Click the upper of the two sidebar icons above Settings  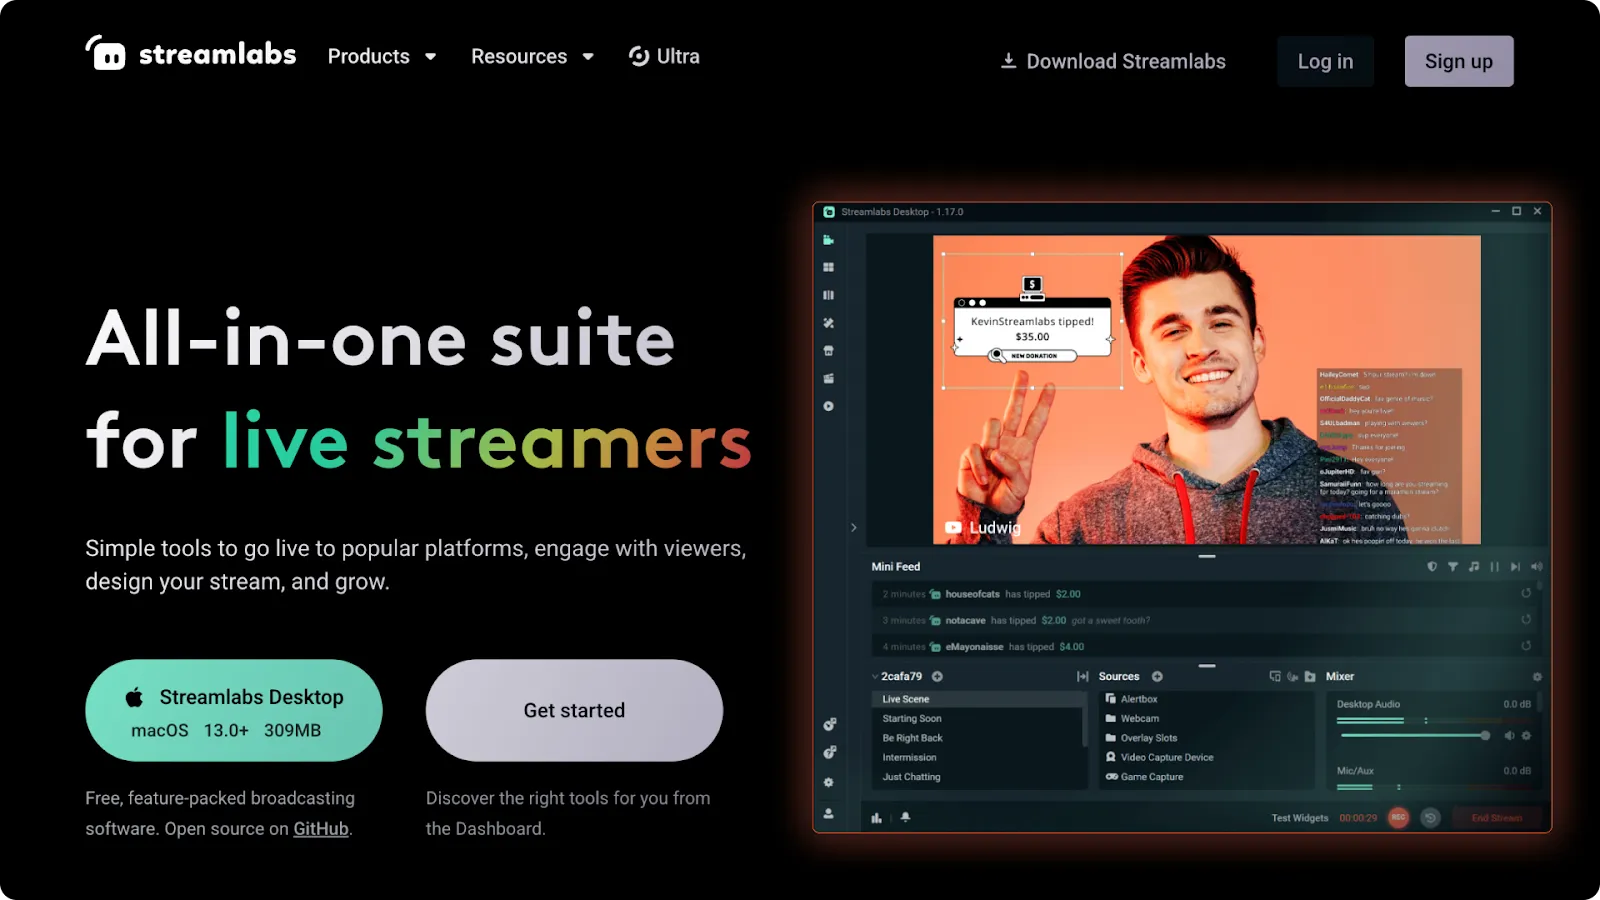[x=829, y=724]
